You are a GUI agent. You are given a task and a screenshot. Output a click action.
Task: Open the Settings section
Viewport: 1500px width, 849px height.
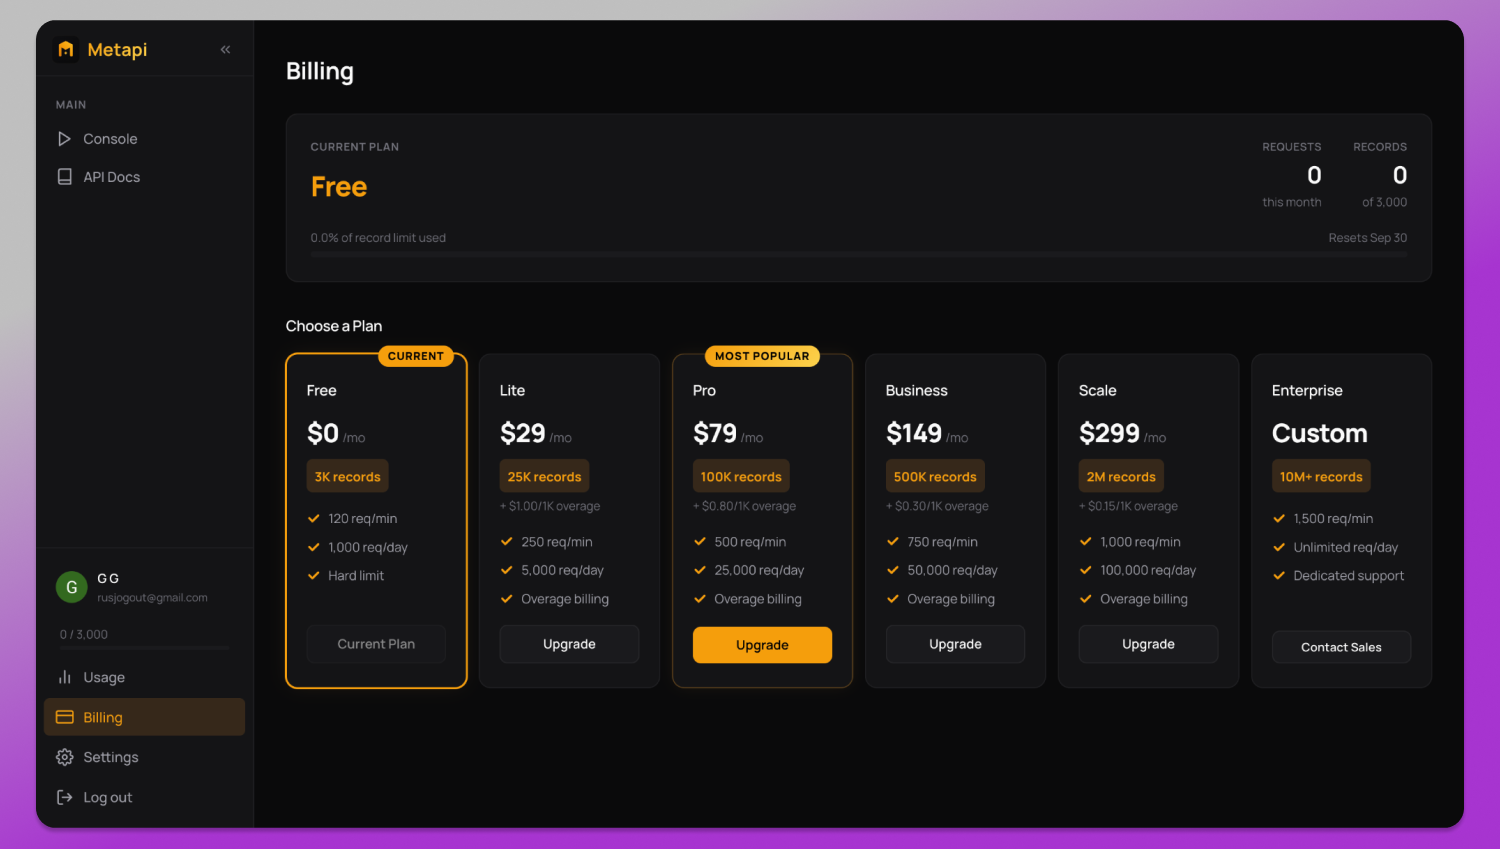pyautogui.click(x=144, y=757)
